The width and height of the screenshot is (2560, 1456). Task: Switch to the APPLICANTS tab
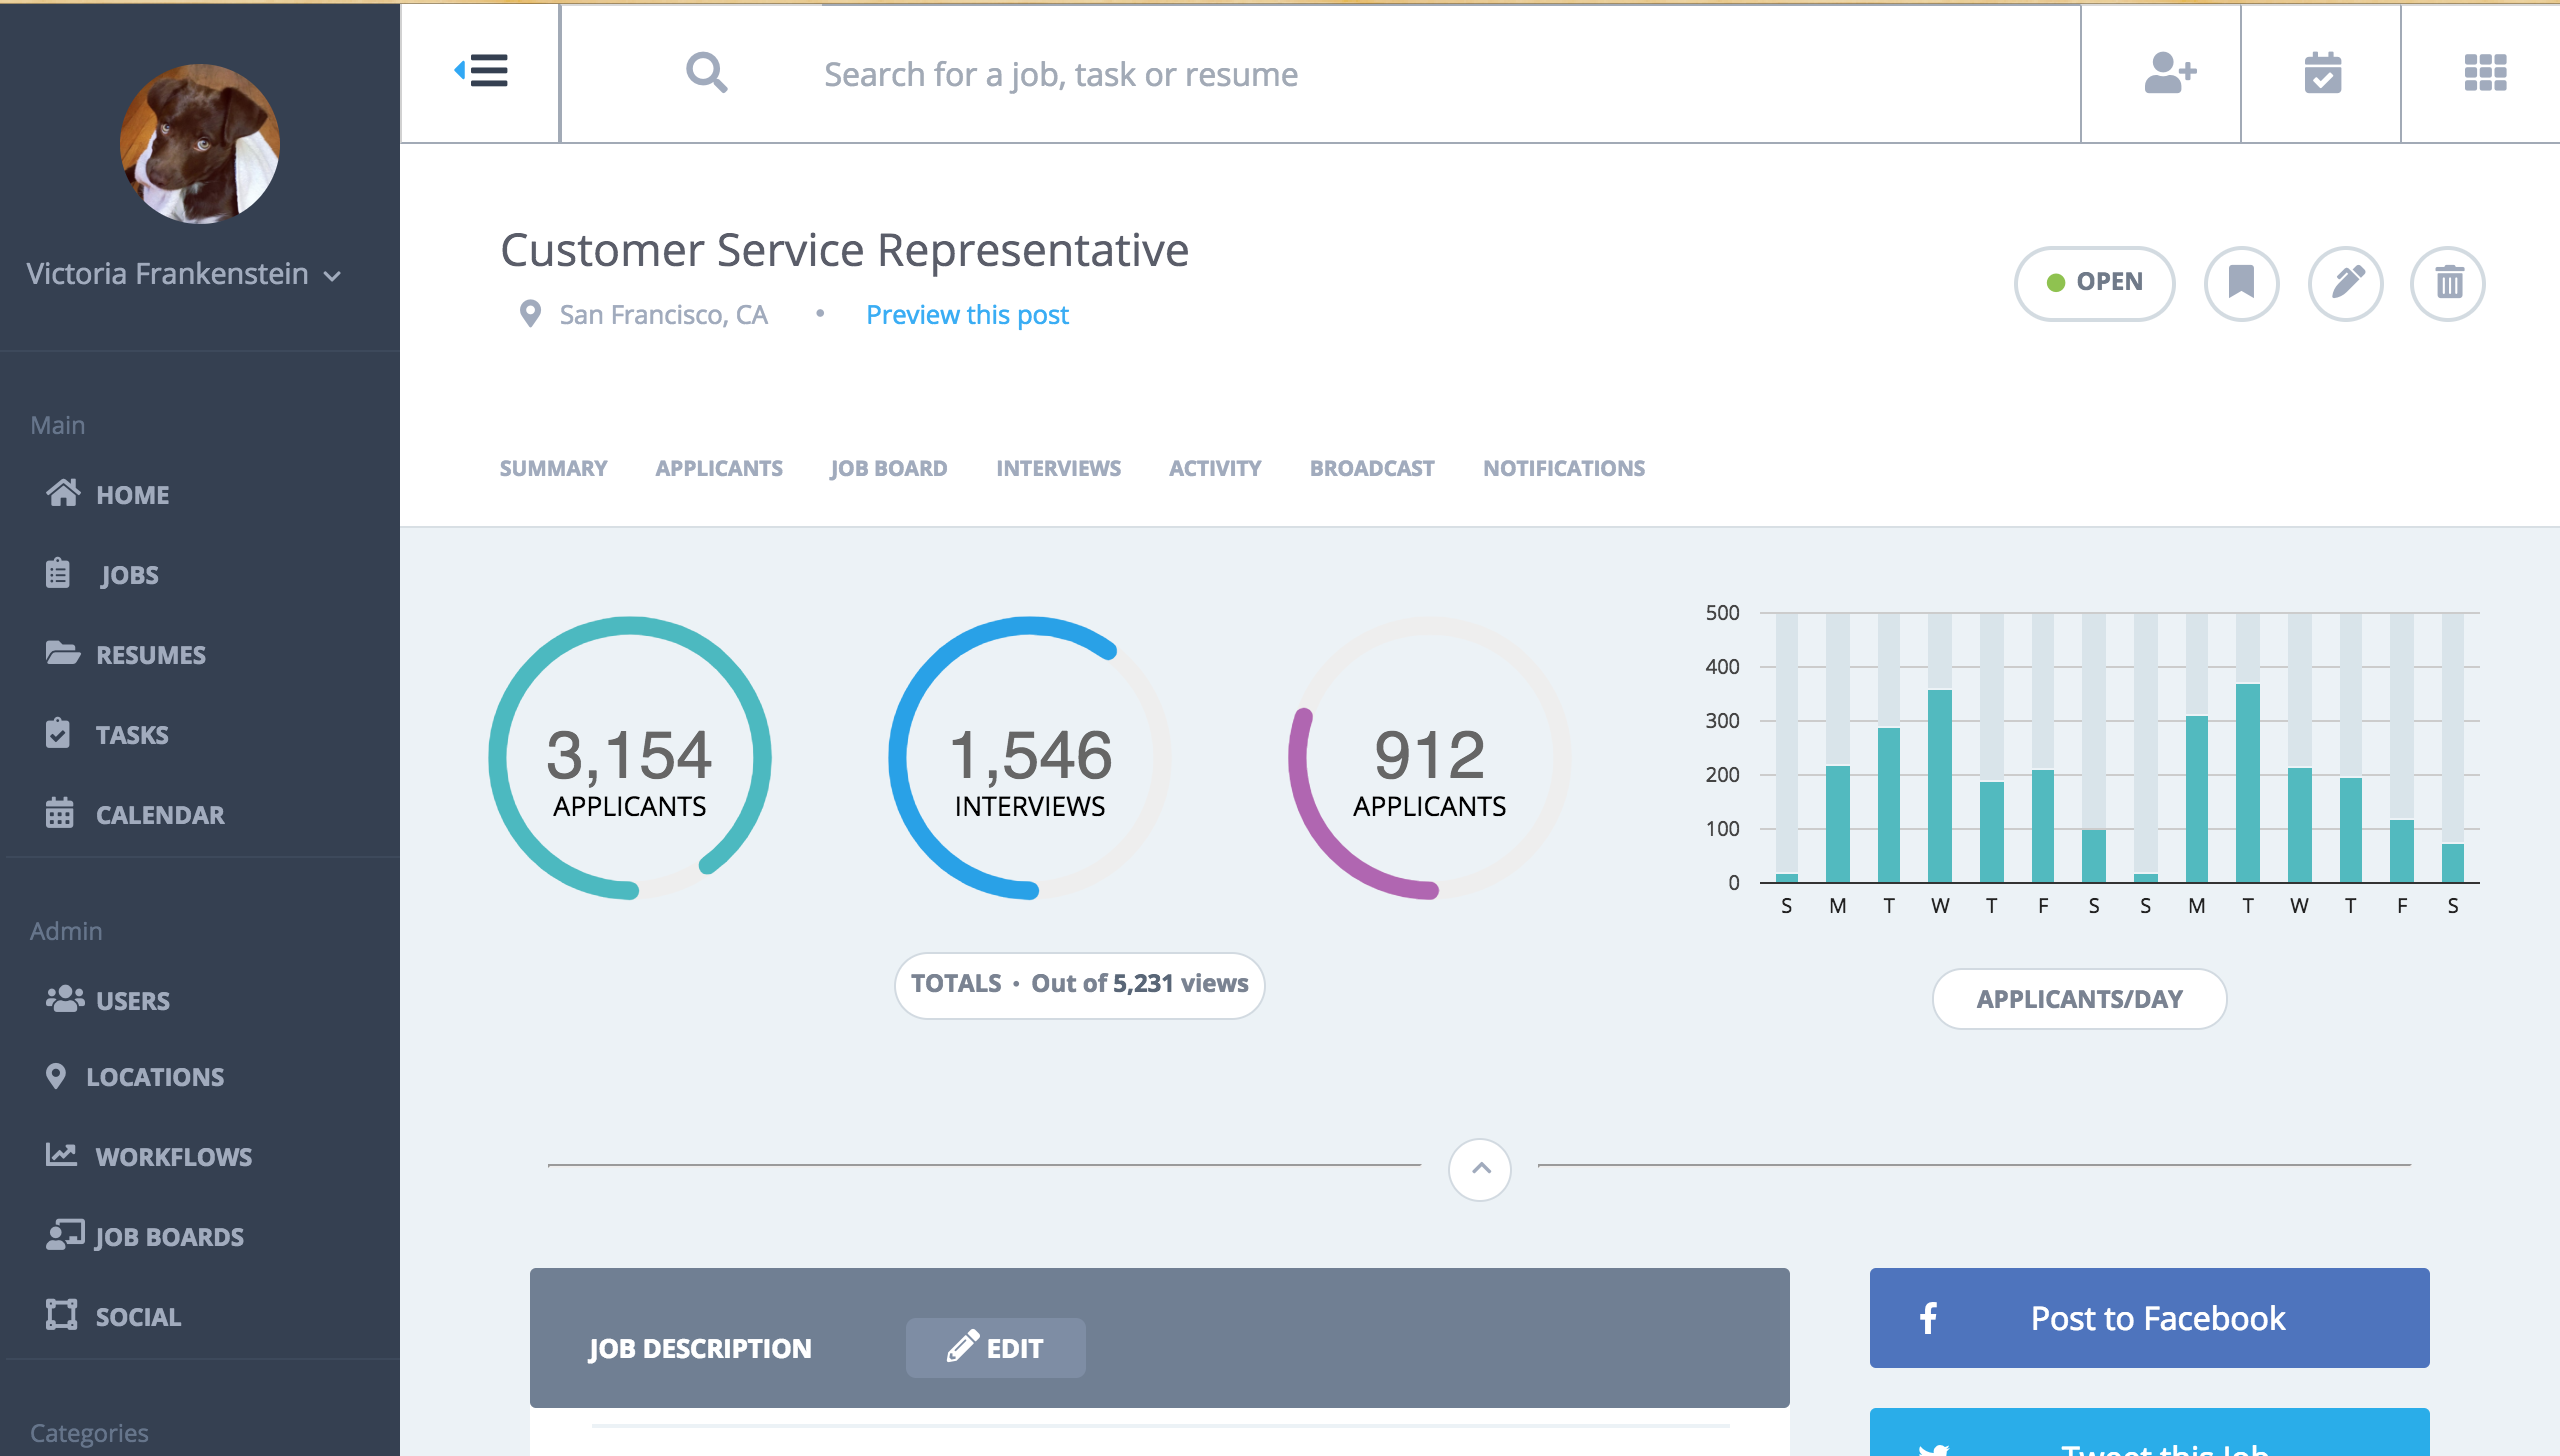pyautogui.click(x=719, y=468)
